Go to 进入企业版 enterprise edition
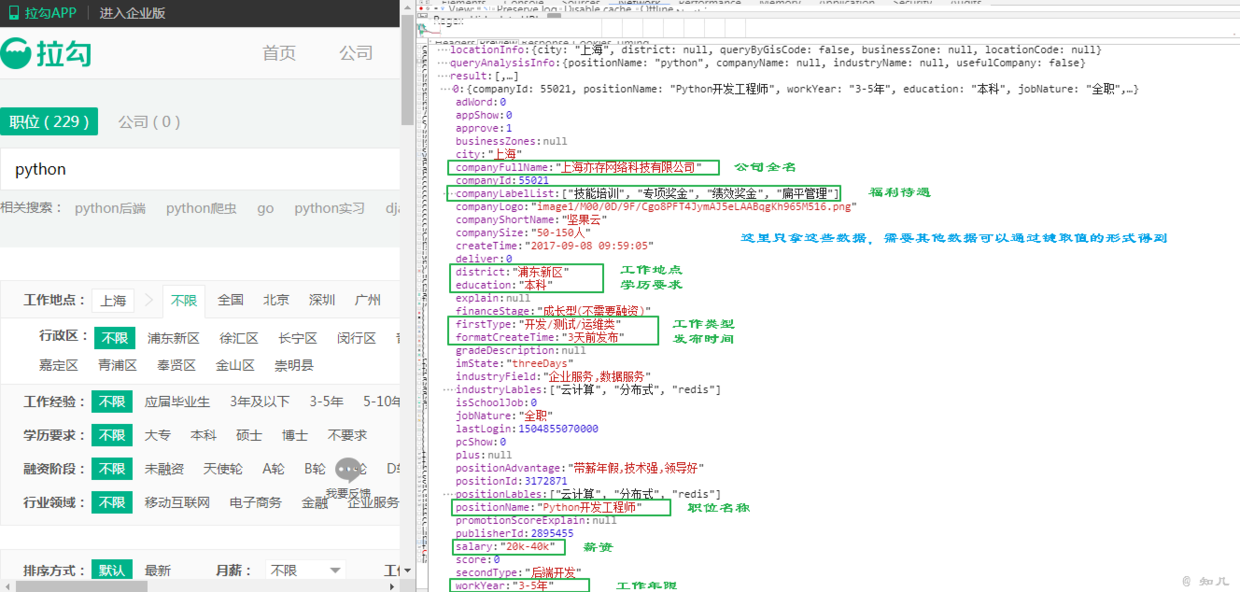The height and width of the screenshot is (592, 1240). [x=133, y=13]
